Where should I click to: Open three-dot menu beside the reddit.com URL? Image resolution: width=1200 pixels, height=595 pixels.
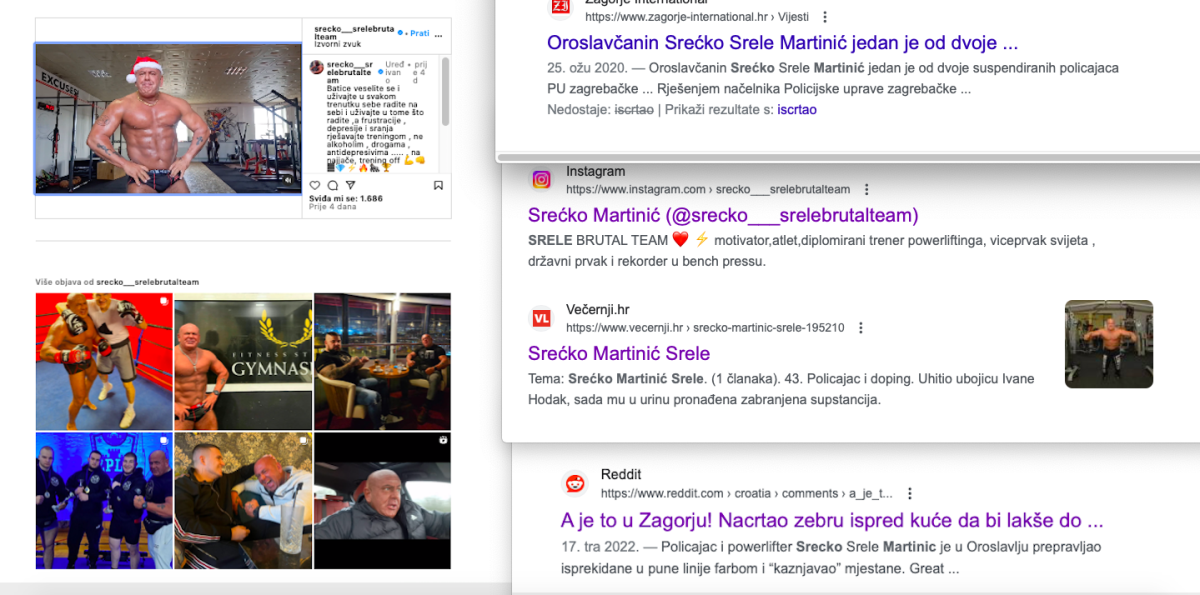click(910, 493)
